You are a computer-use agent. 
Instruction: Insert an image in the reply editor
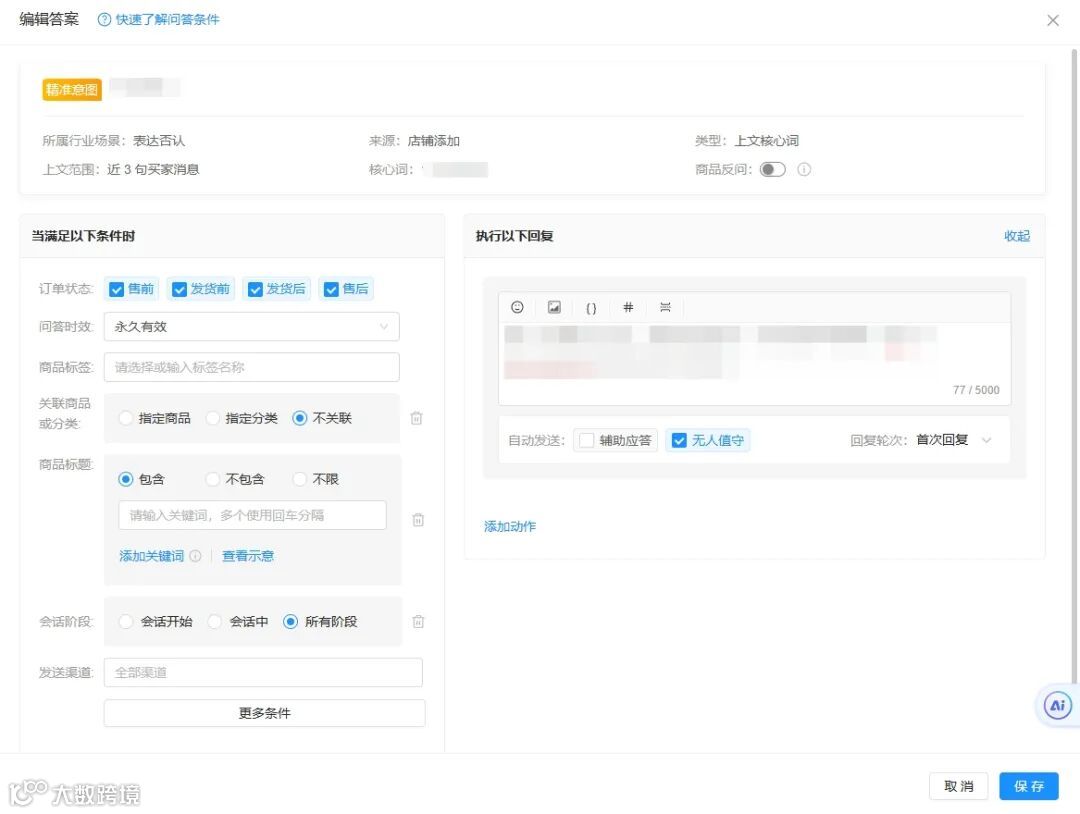tap(554, 307)
